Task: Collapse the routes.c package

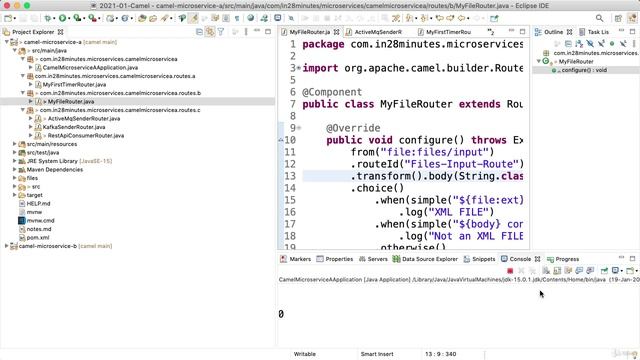Action: click(23, 110)
